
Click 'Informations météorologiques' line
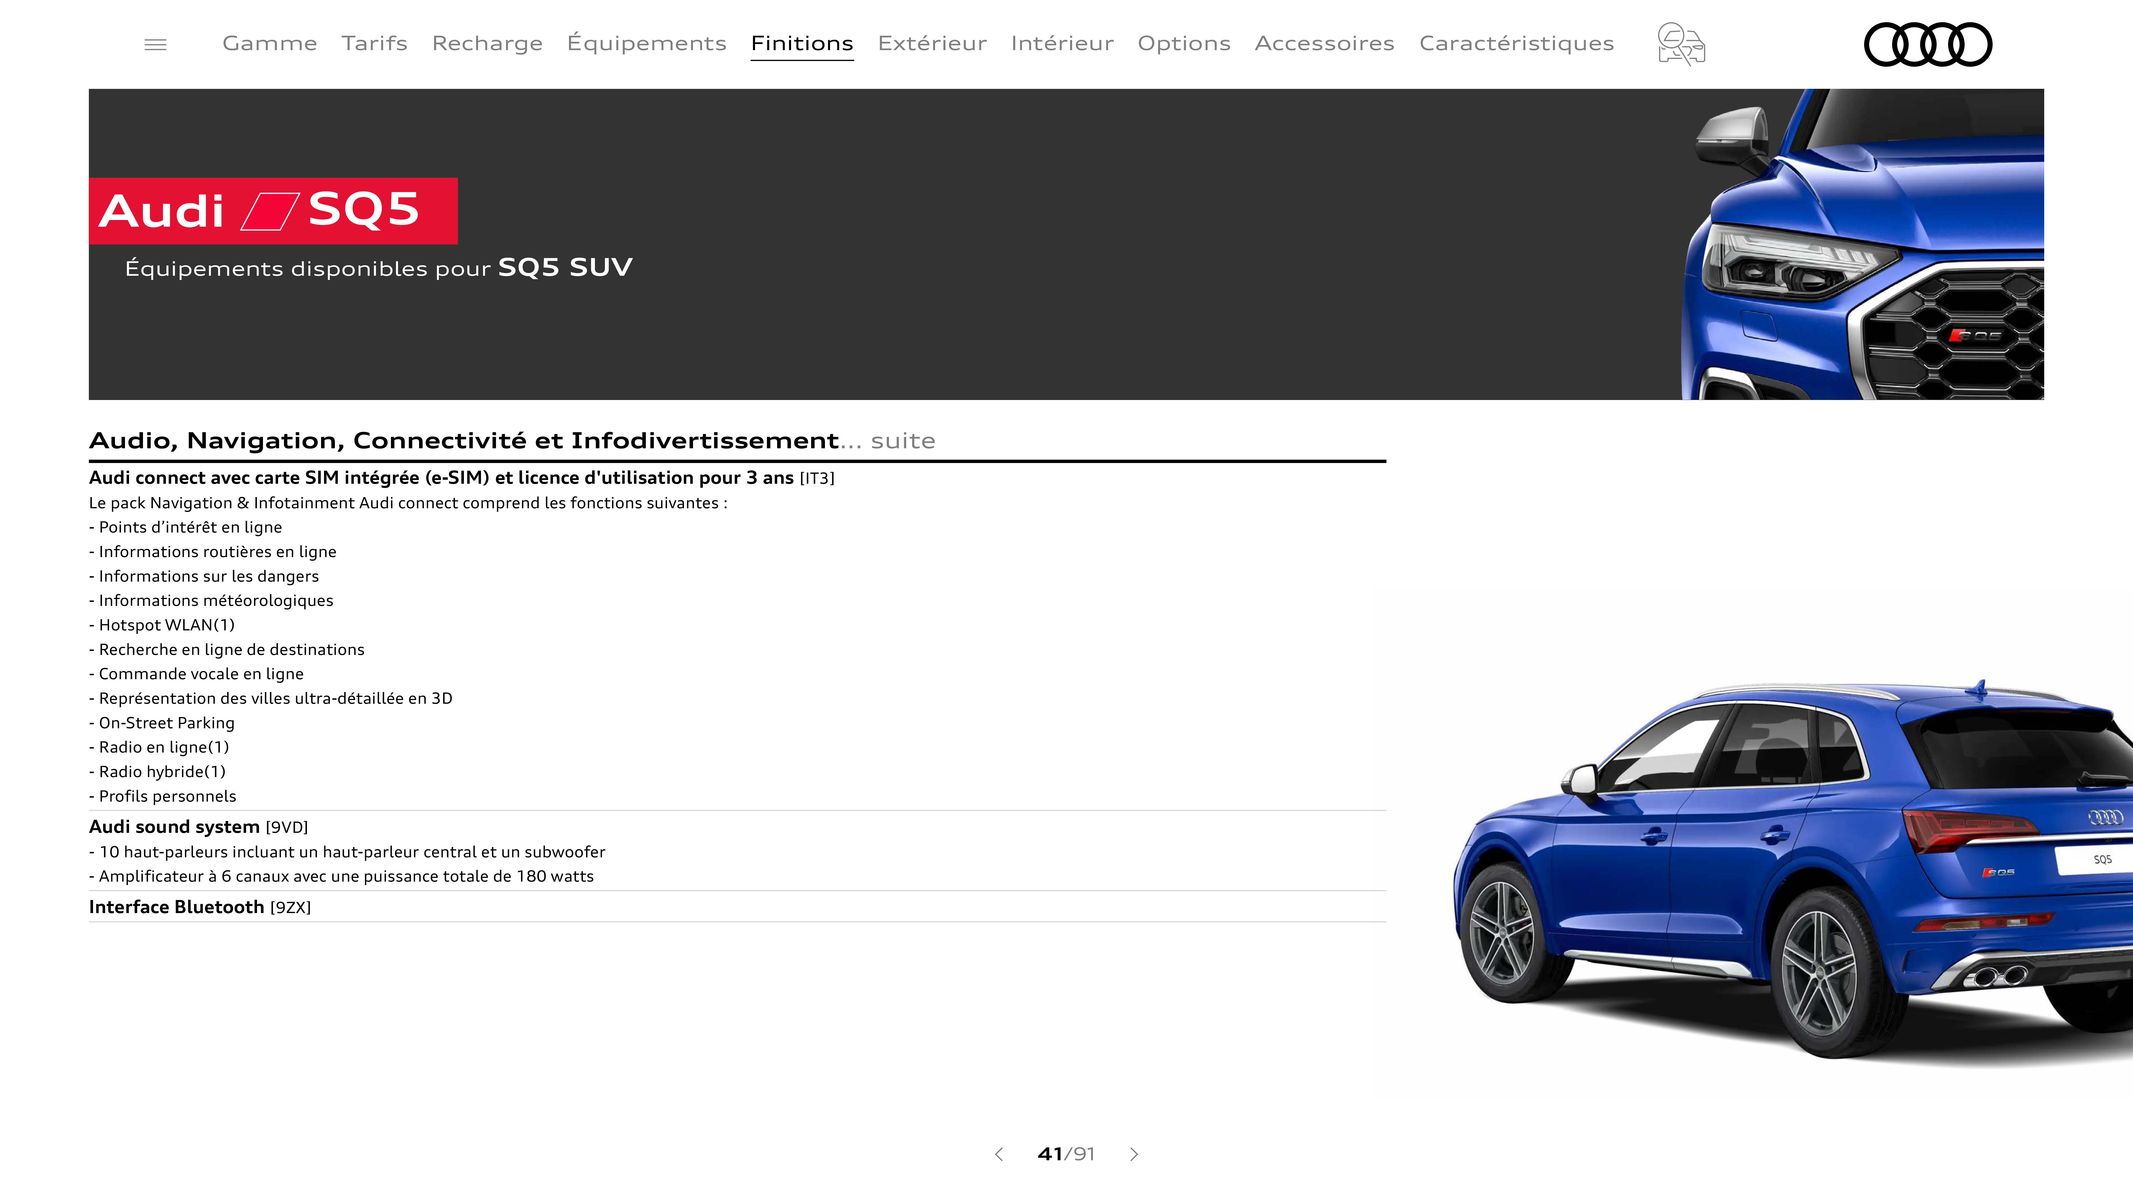(211, 601)
